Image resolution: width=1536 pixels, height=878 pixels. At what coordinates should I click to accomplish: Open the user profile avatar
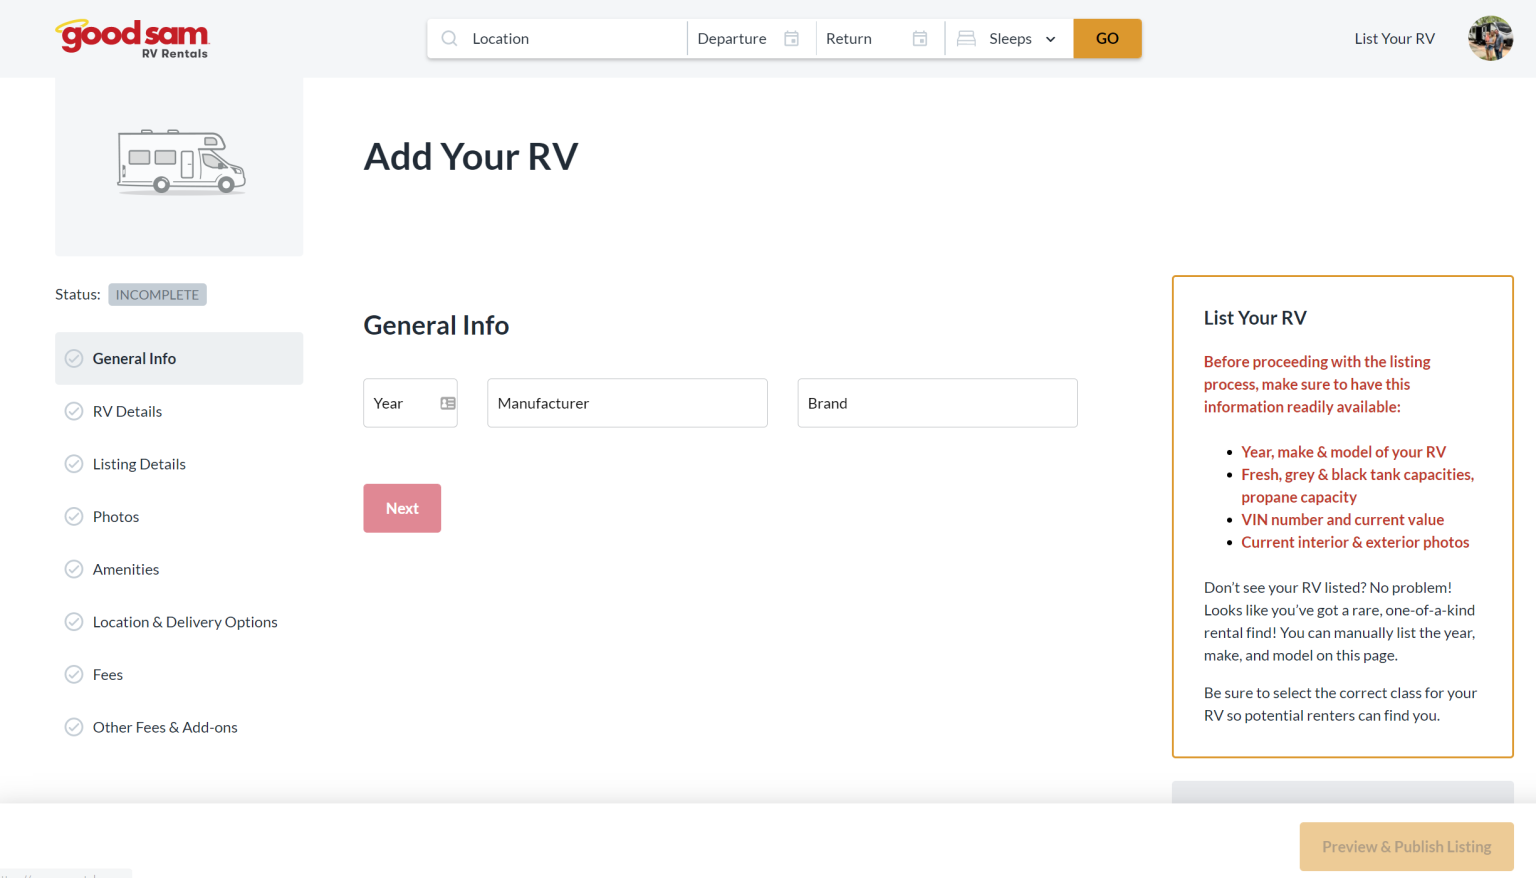(x=1490, y=39)
